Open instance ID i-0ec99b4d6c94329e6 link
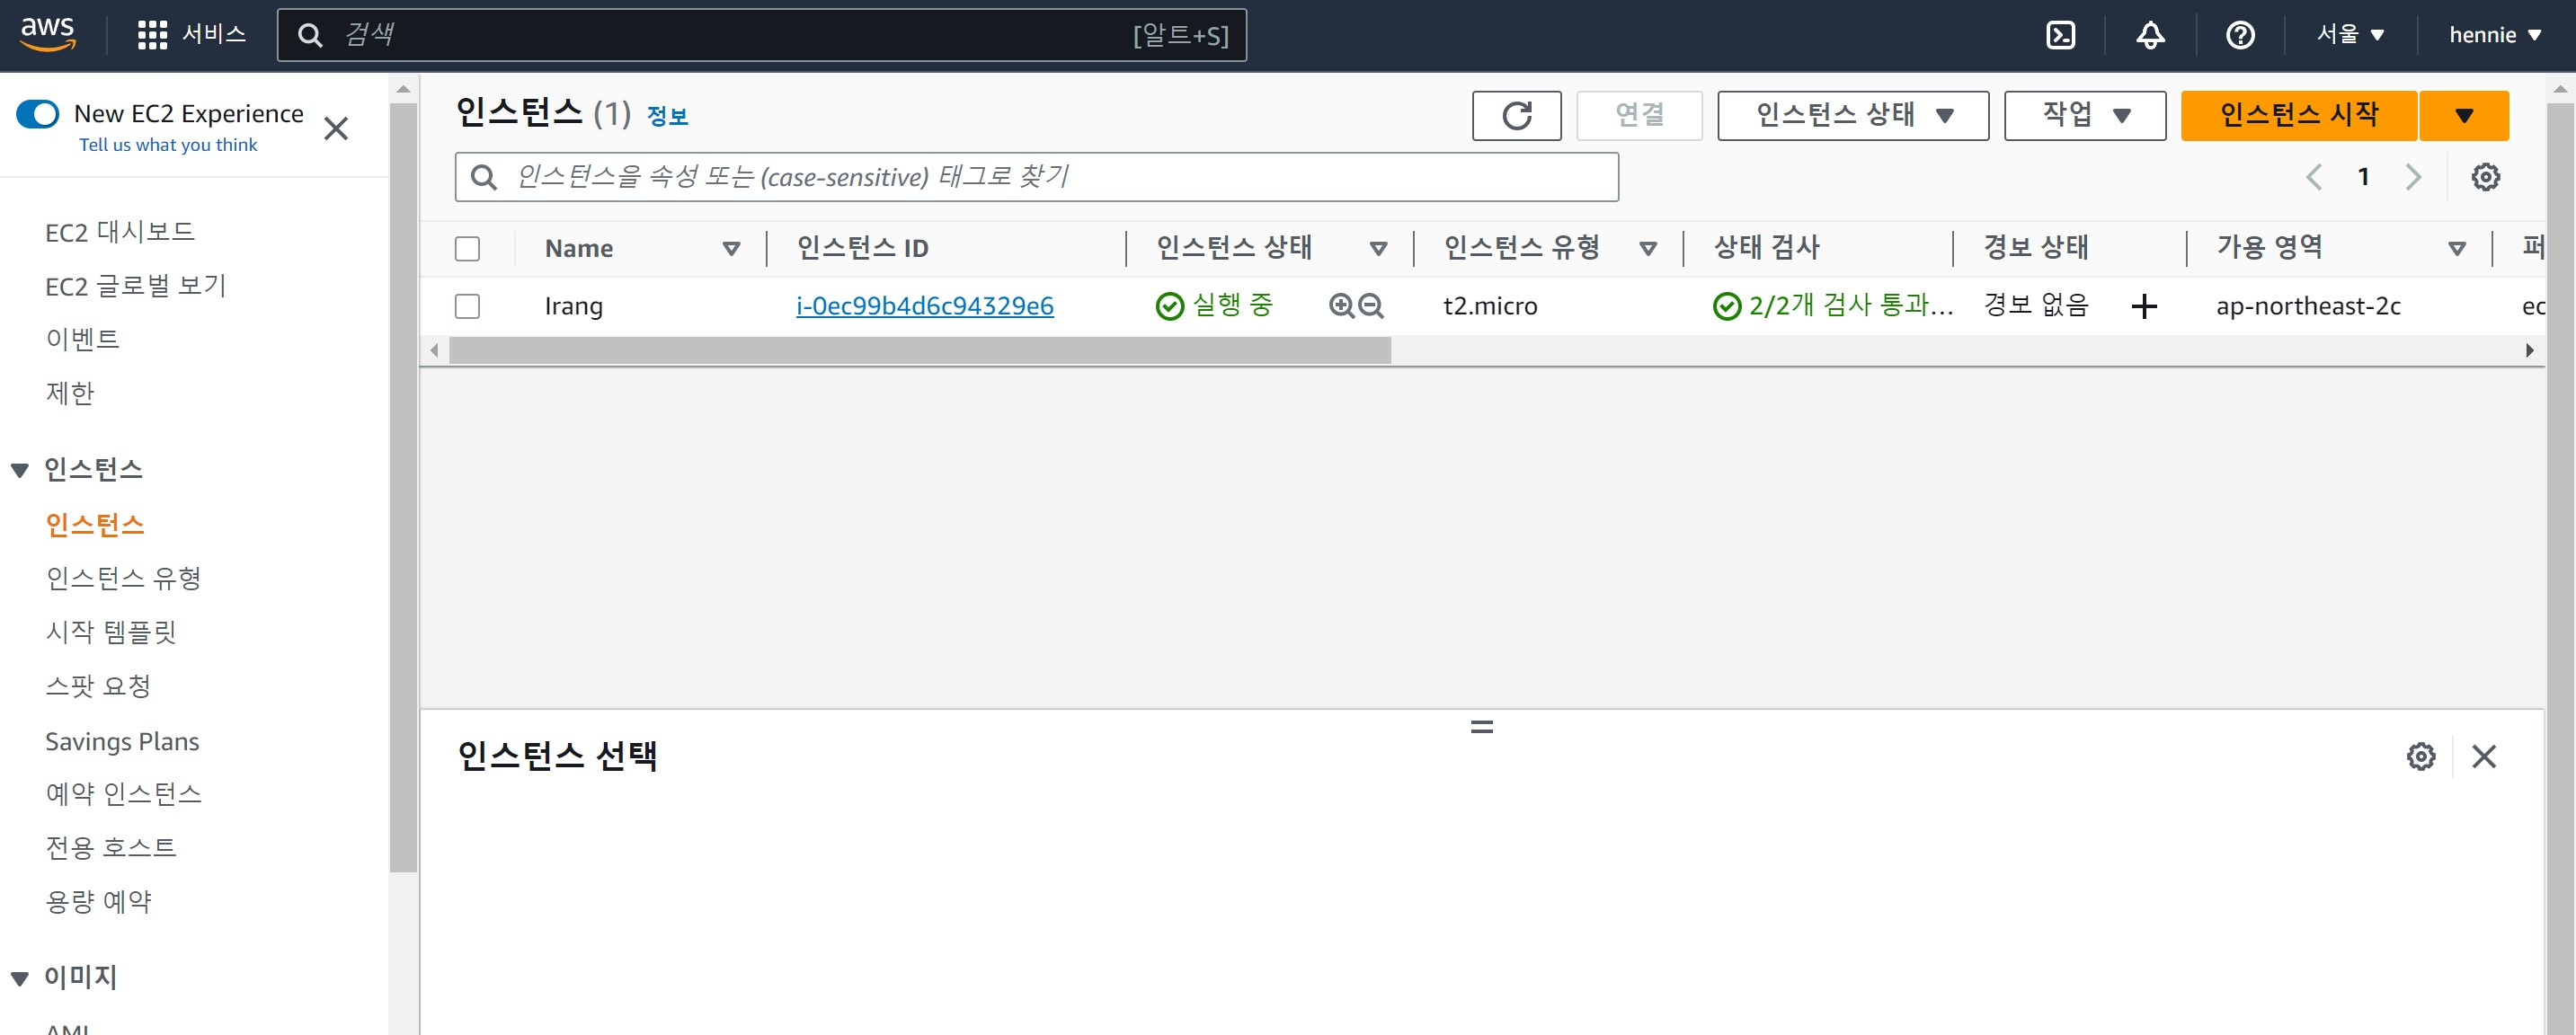The height and width of the screenshot is (1035, 2576). [924, 306]
